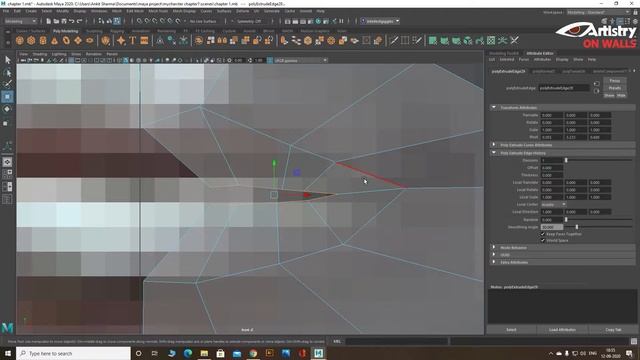Click the Select button at panel bottom
Image resolution: width=640 pixels, height=360 pixels.
(x=511, y=330)
